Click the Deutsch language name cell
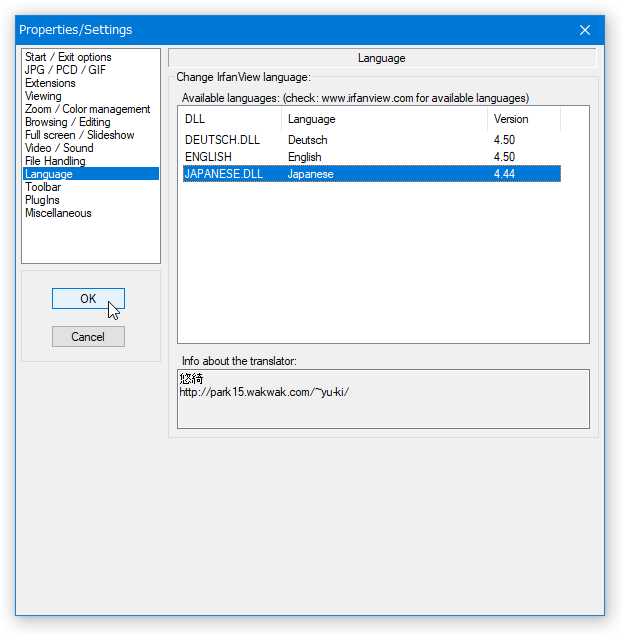This screenshot has height=634, width=622. tap(308, 140)
